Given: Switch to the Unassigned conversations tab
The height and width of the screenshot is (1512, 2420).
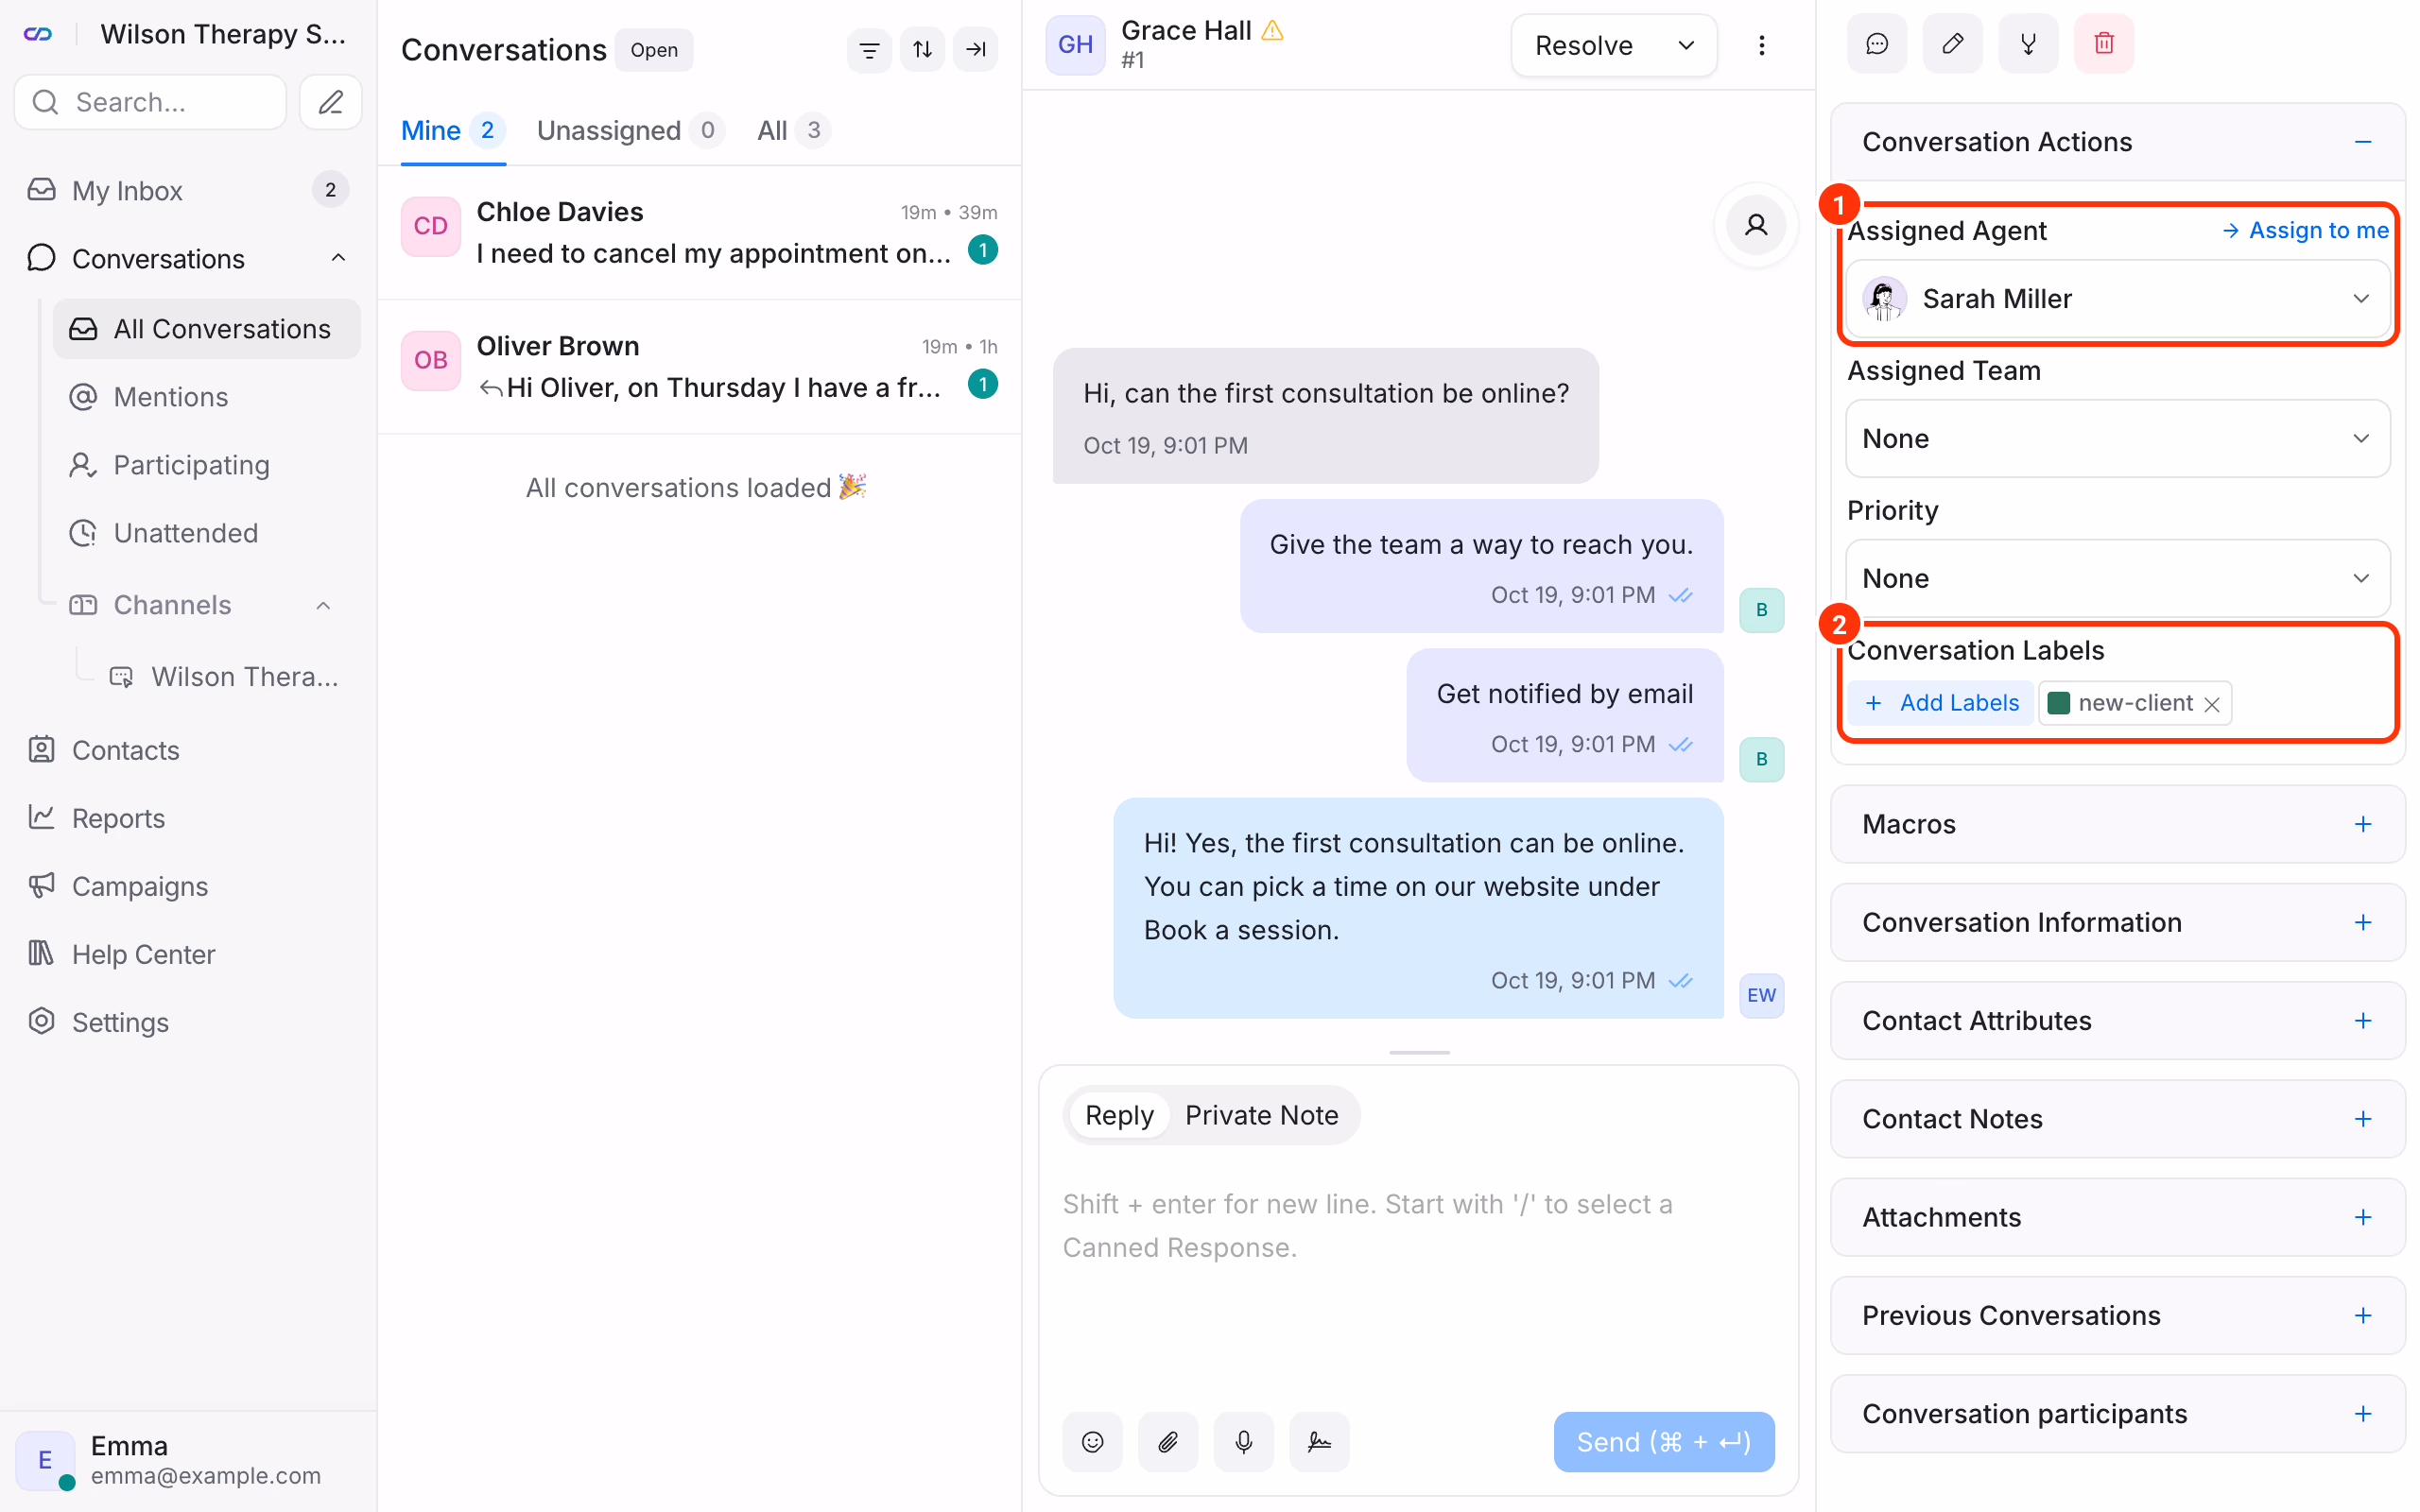Looking at the screenshot, I should [x=630, y=130].
